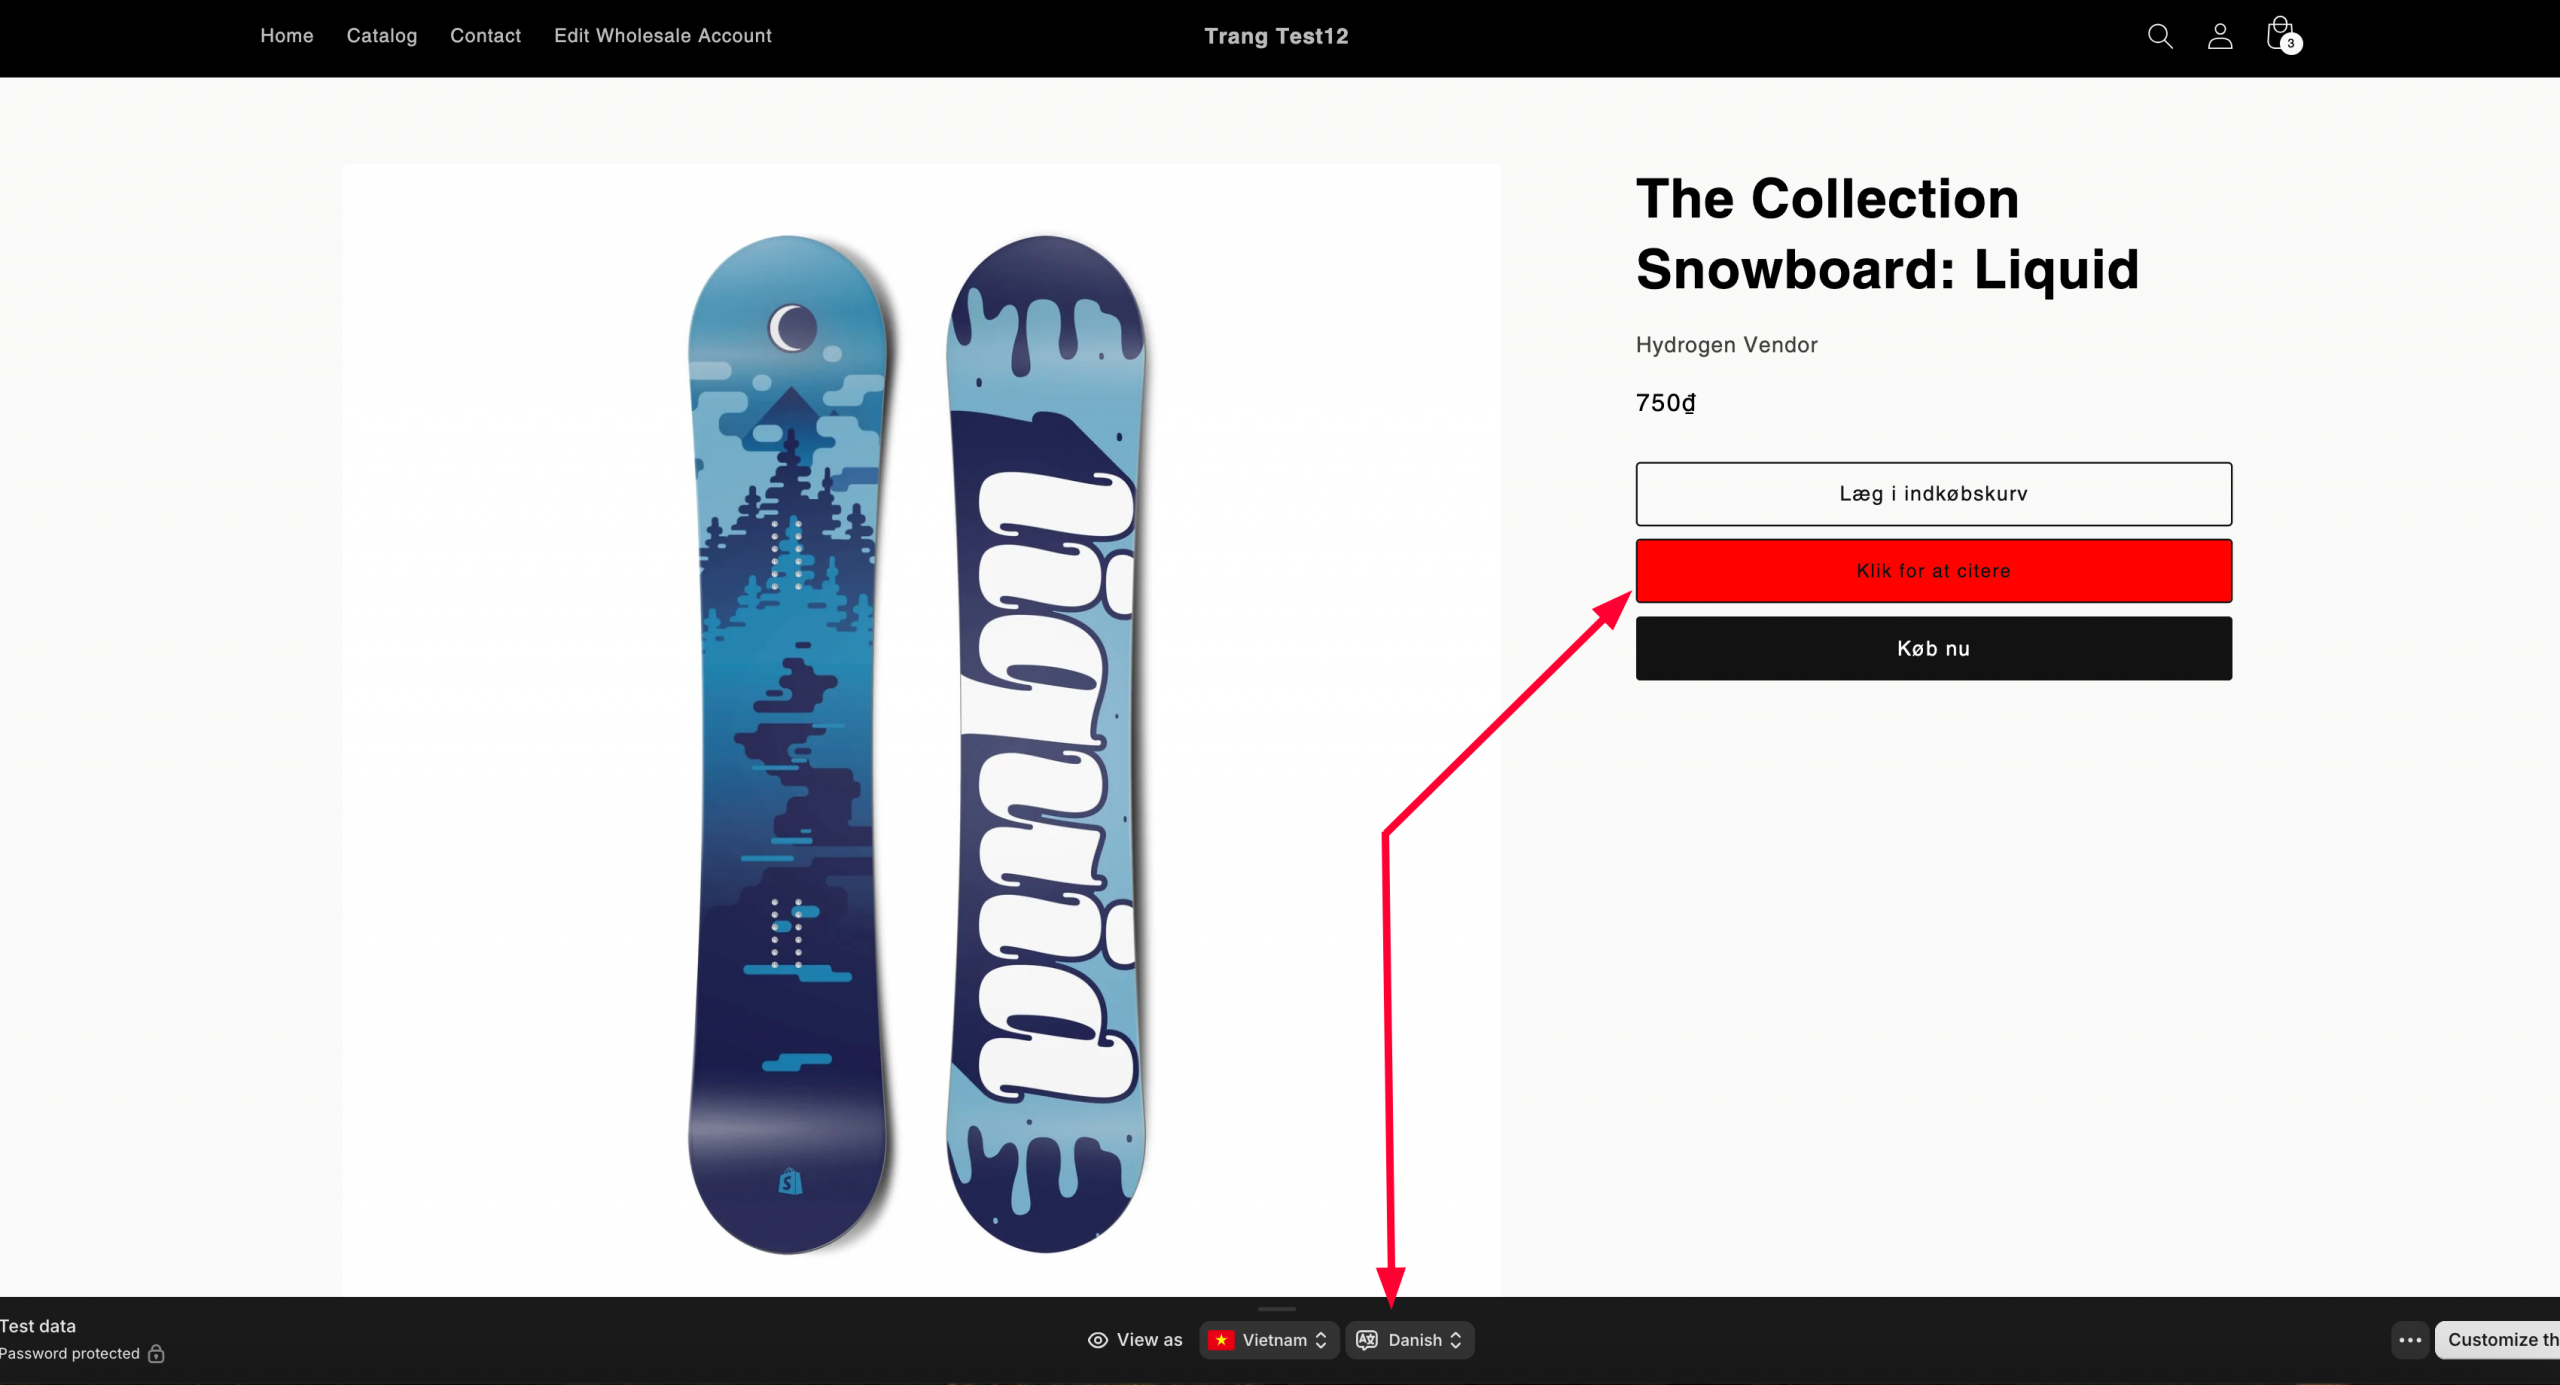Image resolution: width=2560 pixels, height=1385 pixels.
Task: Click the three-dots more options button
Action: (2410, 1340)
